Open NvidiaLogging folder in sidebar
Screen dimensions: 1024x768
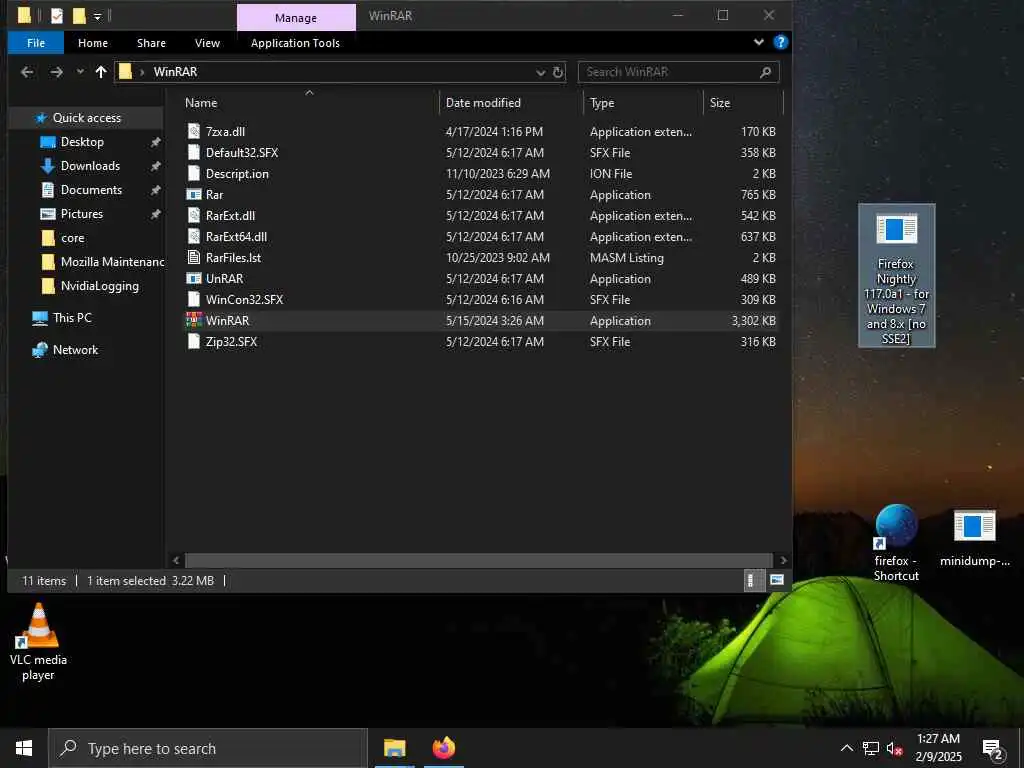tap(99, 286)
